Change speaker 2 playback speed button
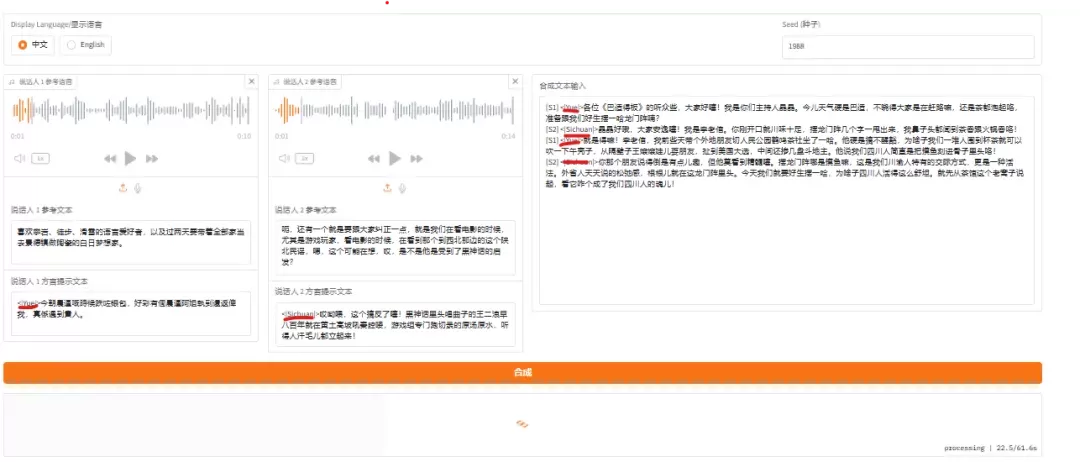This screenshot has width=1080, height=462. pyautogui.click(x=305, y=159)
